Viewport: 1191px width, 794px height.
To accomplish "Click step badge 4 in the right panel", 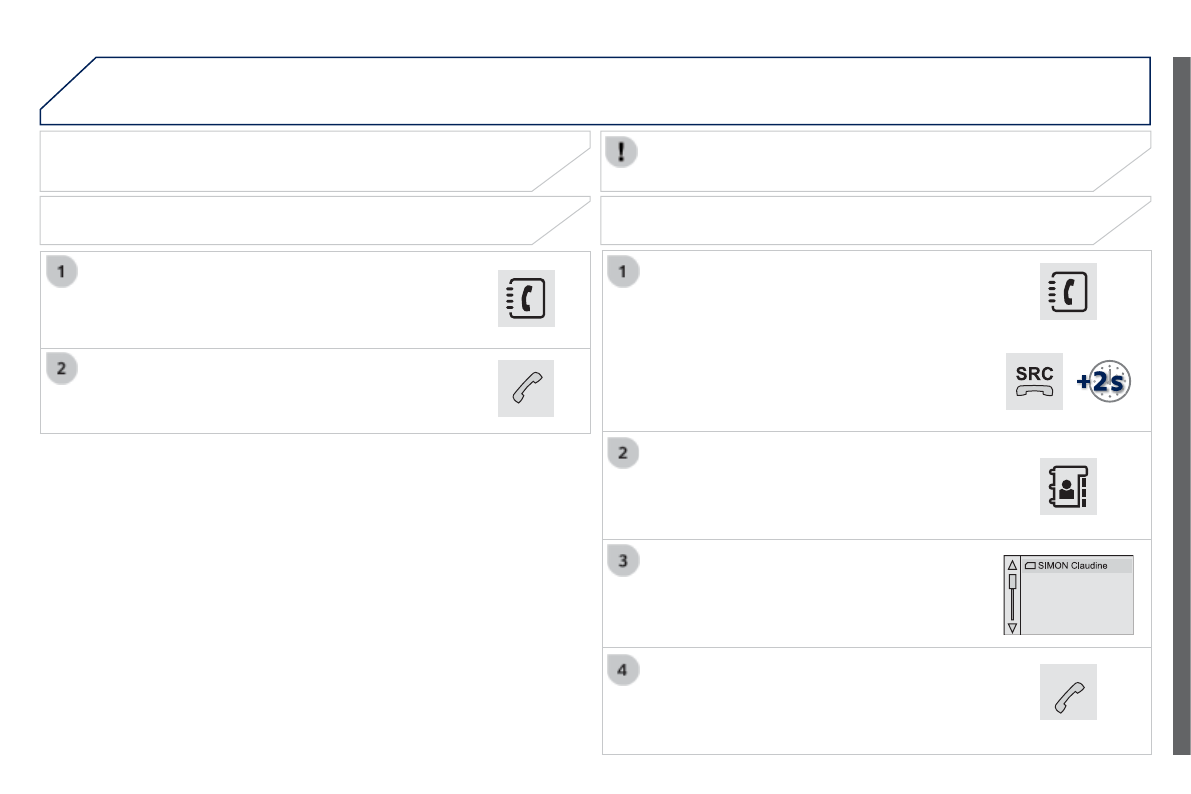I will [624, 668].
